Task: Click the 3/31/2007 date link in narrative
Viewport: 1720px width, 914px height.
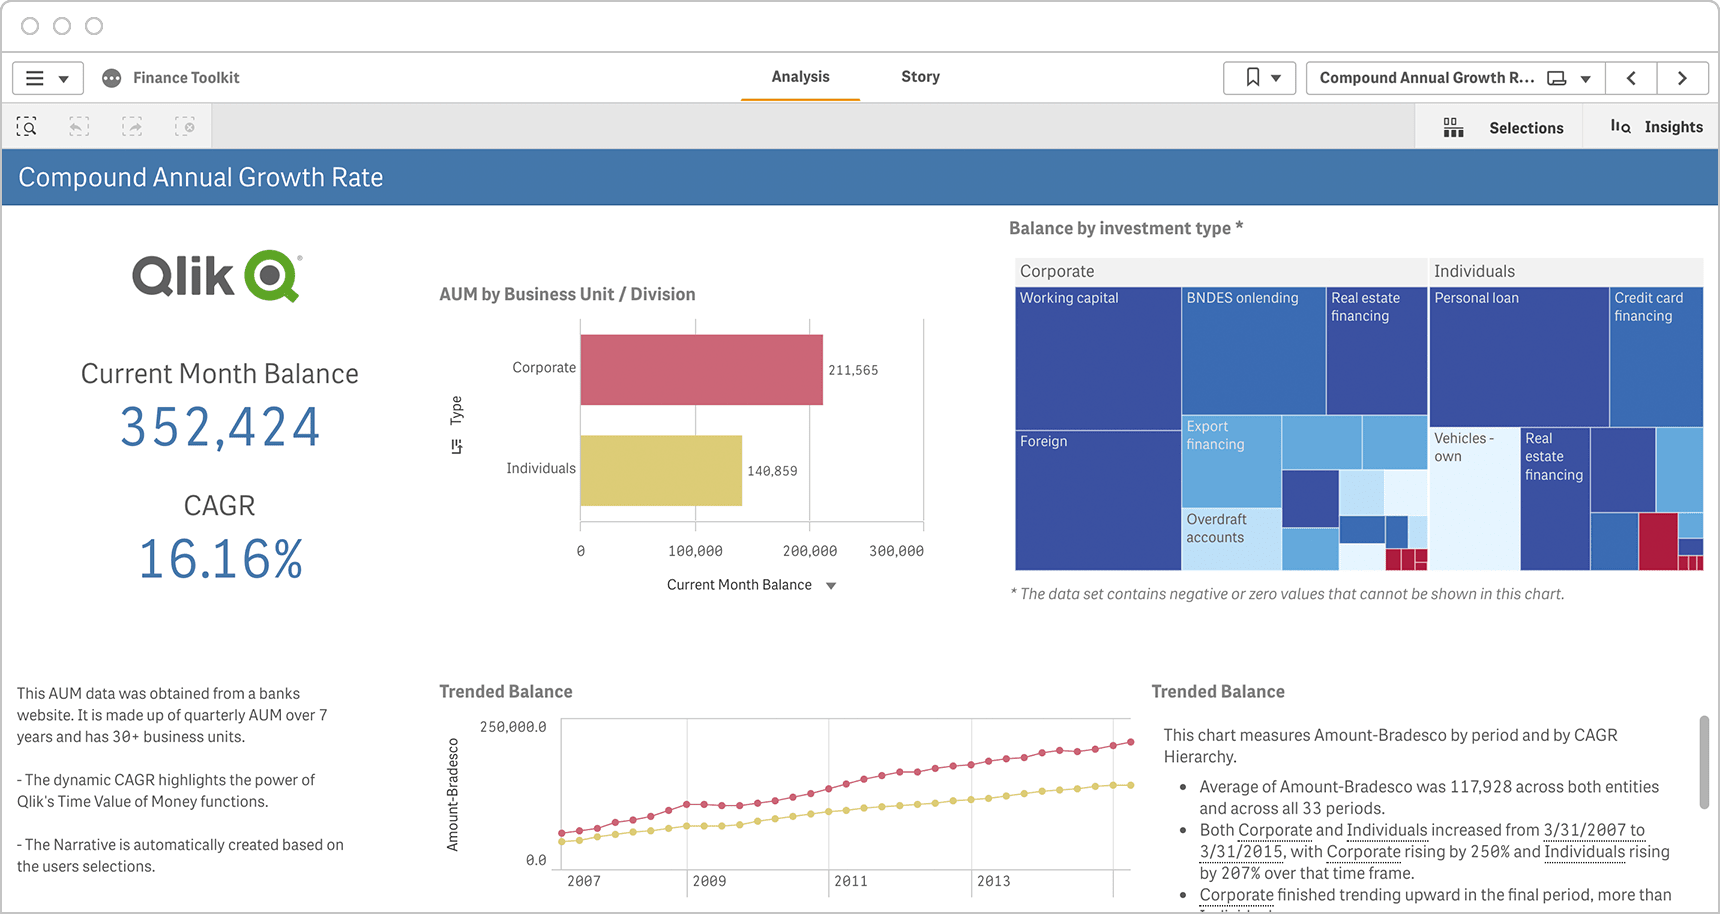Action: [x=1585, y=830]
